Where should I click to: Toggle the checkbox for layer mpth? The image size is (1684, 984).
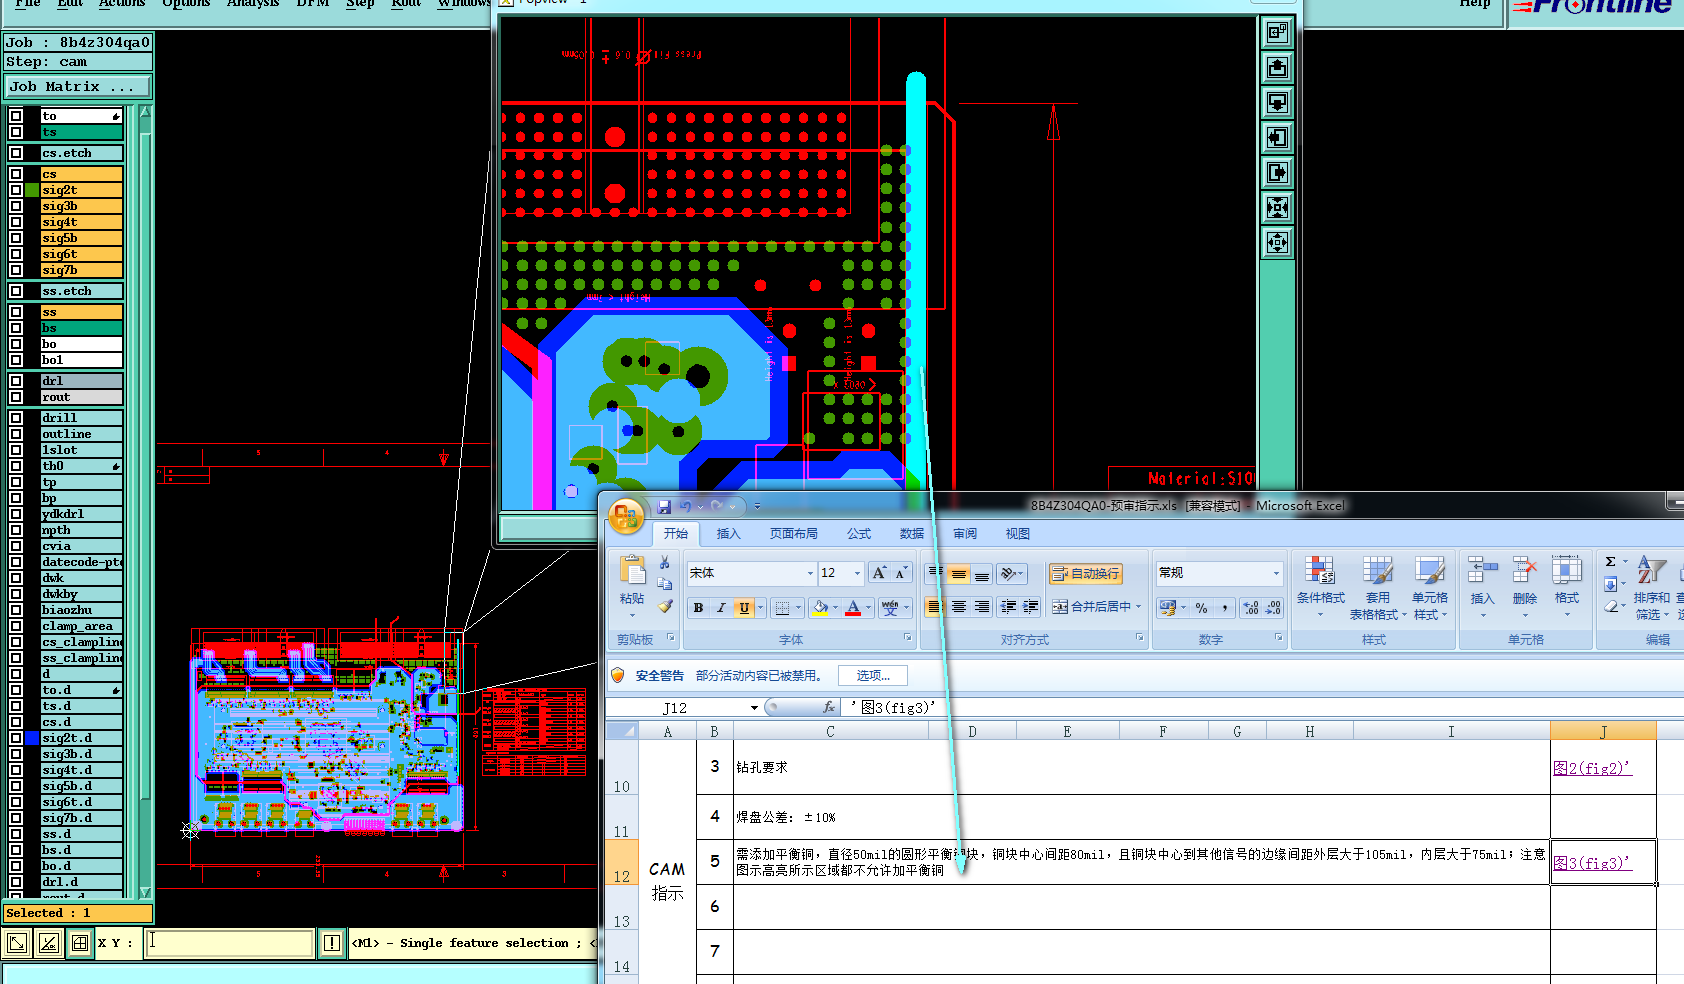click(16, 530)
